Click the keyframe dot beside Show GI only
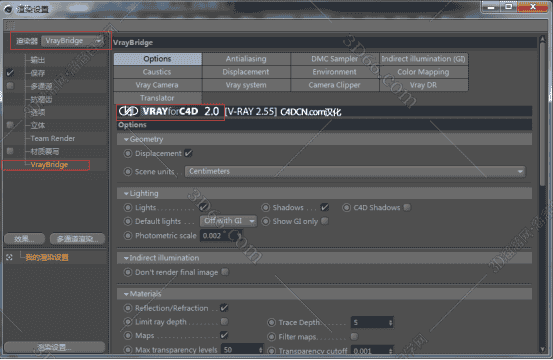Image resolution: width=553 pixels, height=360 pixels. pyautogui.click(x=266, y=221)
